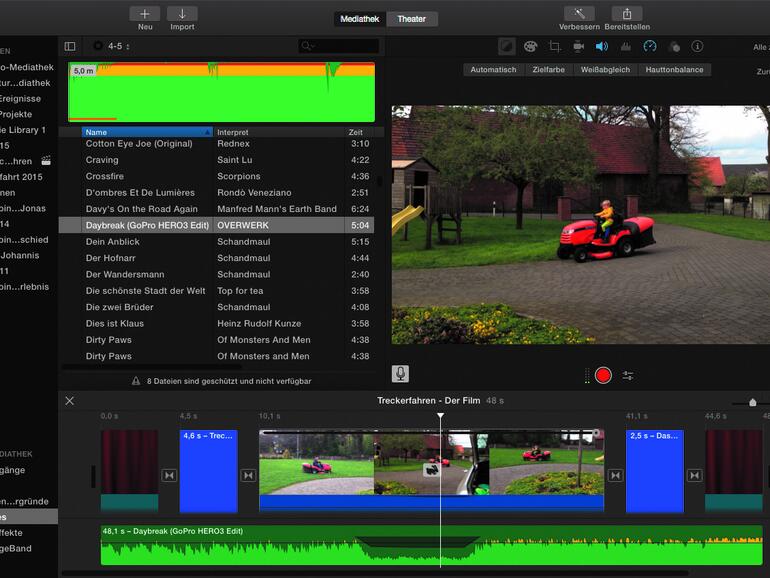The width and height of the screenshot is (770, 578).
Task: Show clip information icon
Action: 697,46
